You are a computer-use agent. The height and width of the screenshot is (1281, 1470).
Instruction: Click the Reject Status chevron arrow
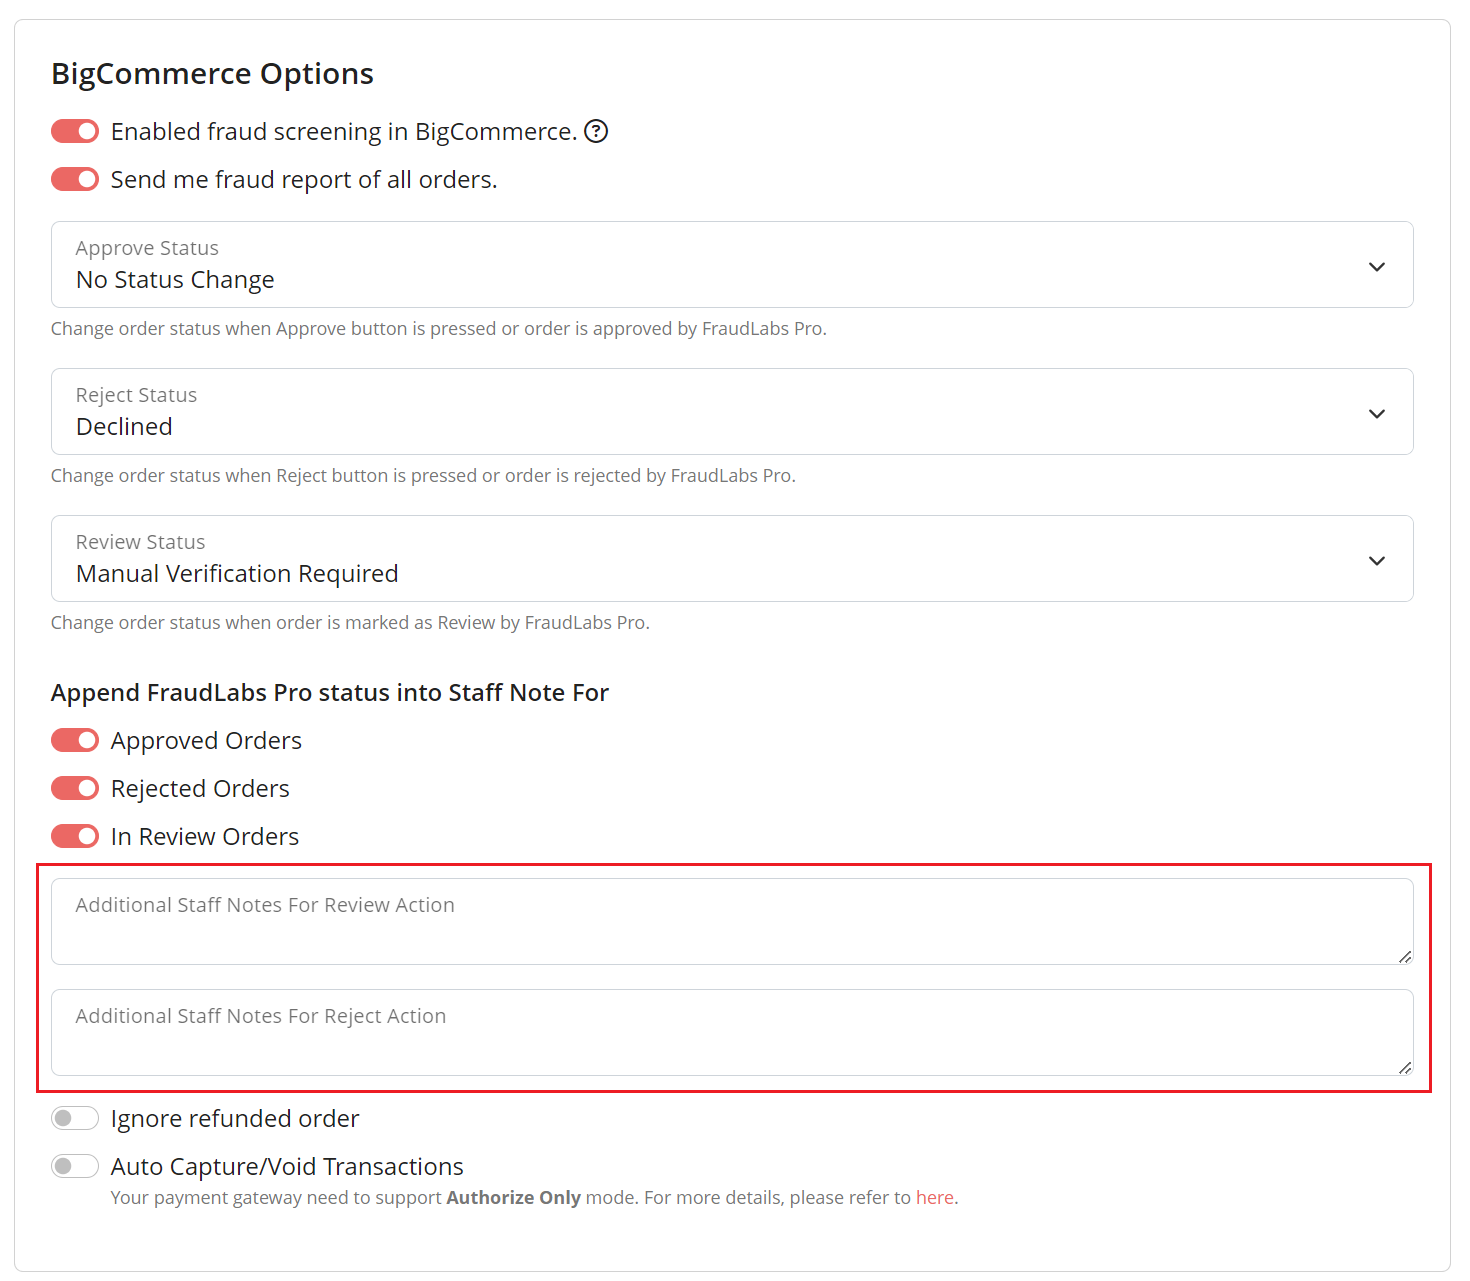[1377, 414]
